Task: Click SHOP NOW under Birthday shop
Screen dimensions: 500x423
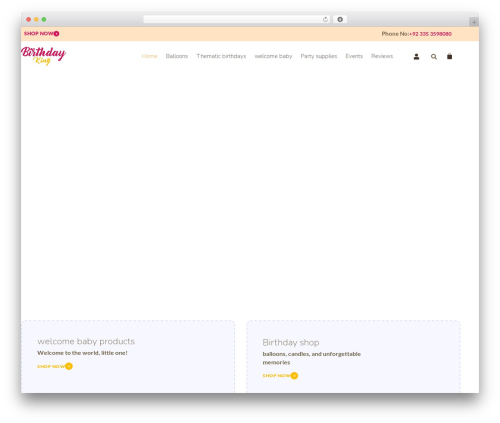Action: [280, 376]
